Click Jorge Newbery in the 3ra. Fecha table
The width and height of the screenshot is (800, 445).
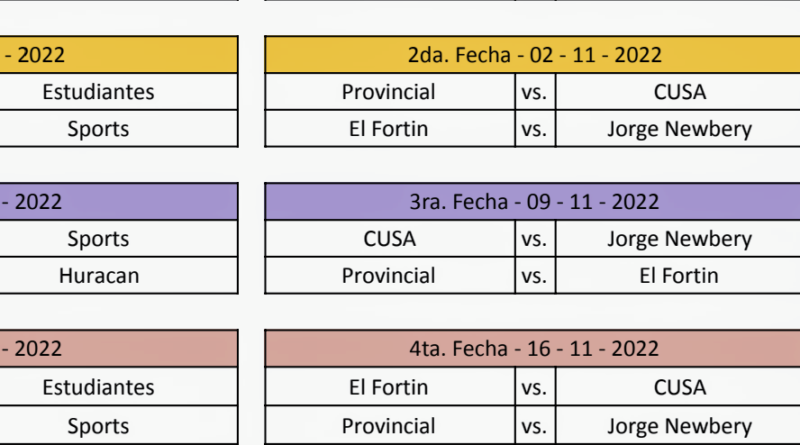click(x=679, y=239)
